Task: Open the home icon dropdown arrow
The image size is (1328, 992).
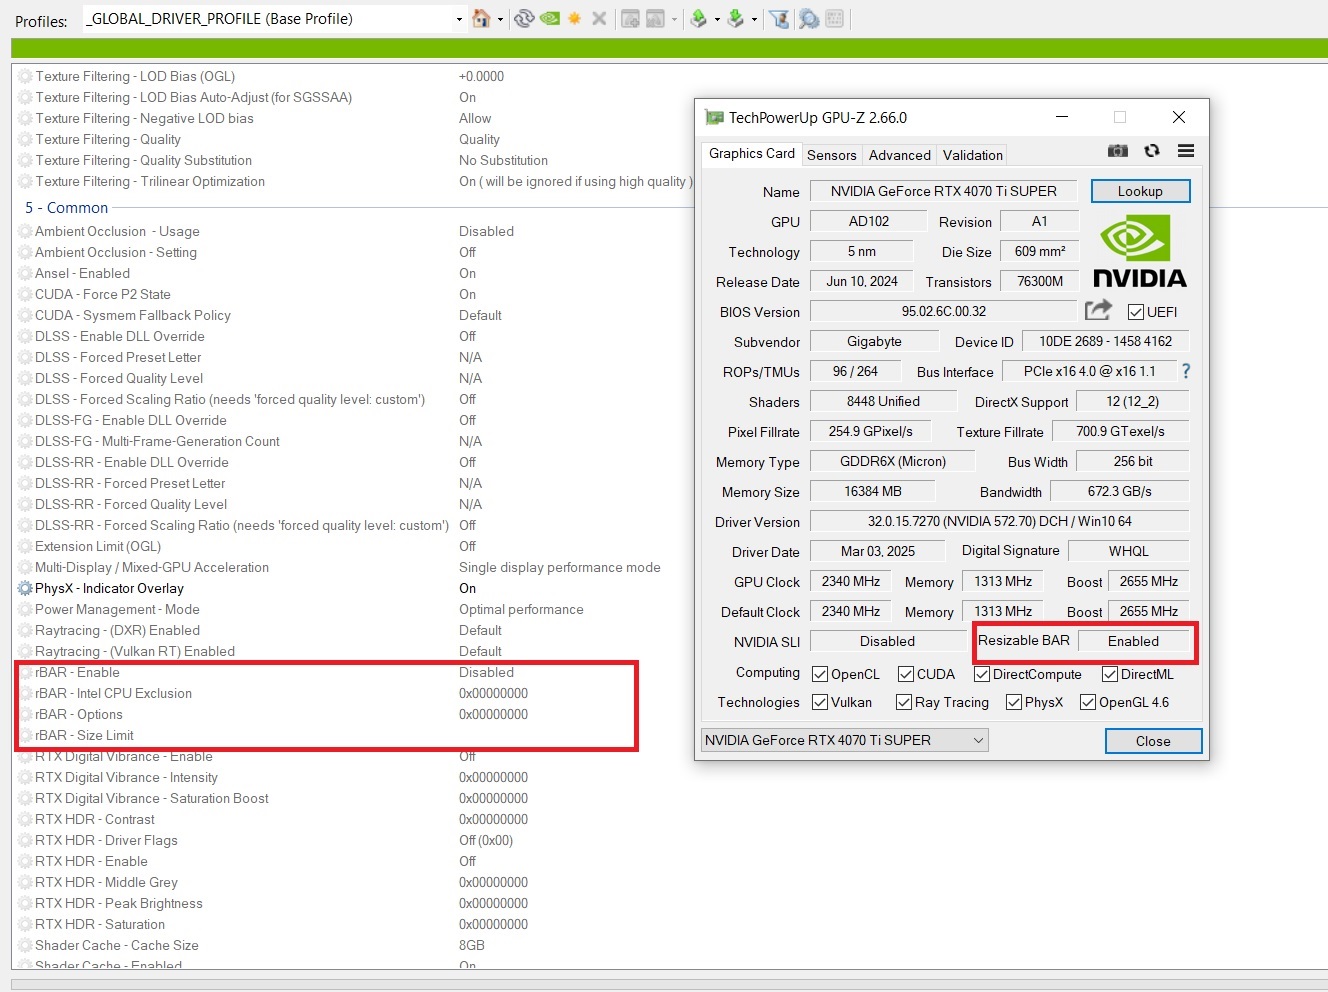Action: pos(500,19)
